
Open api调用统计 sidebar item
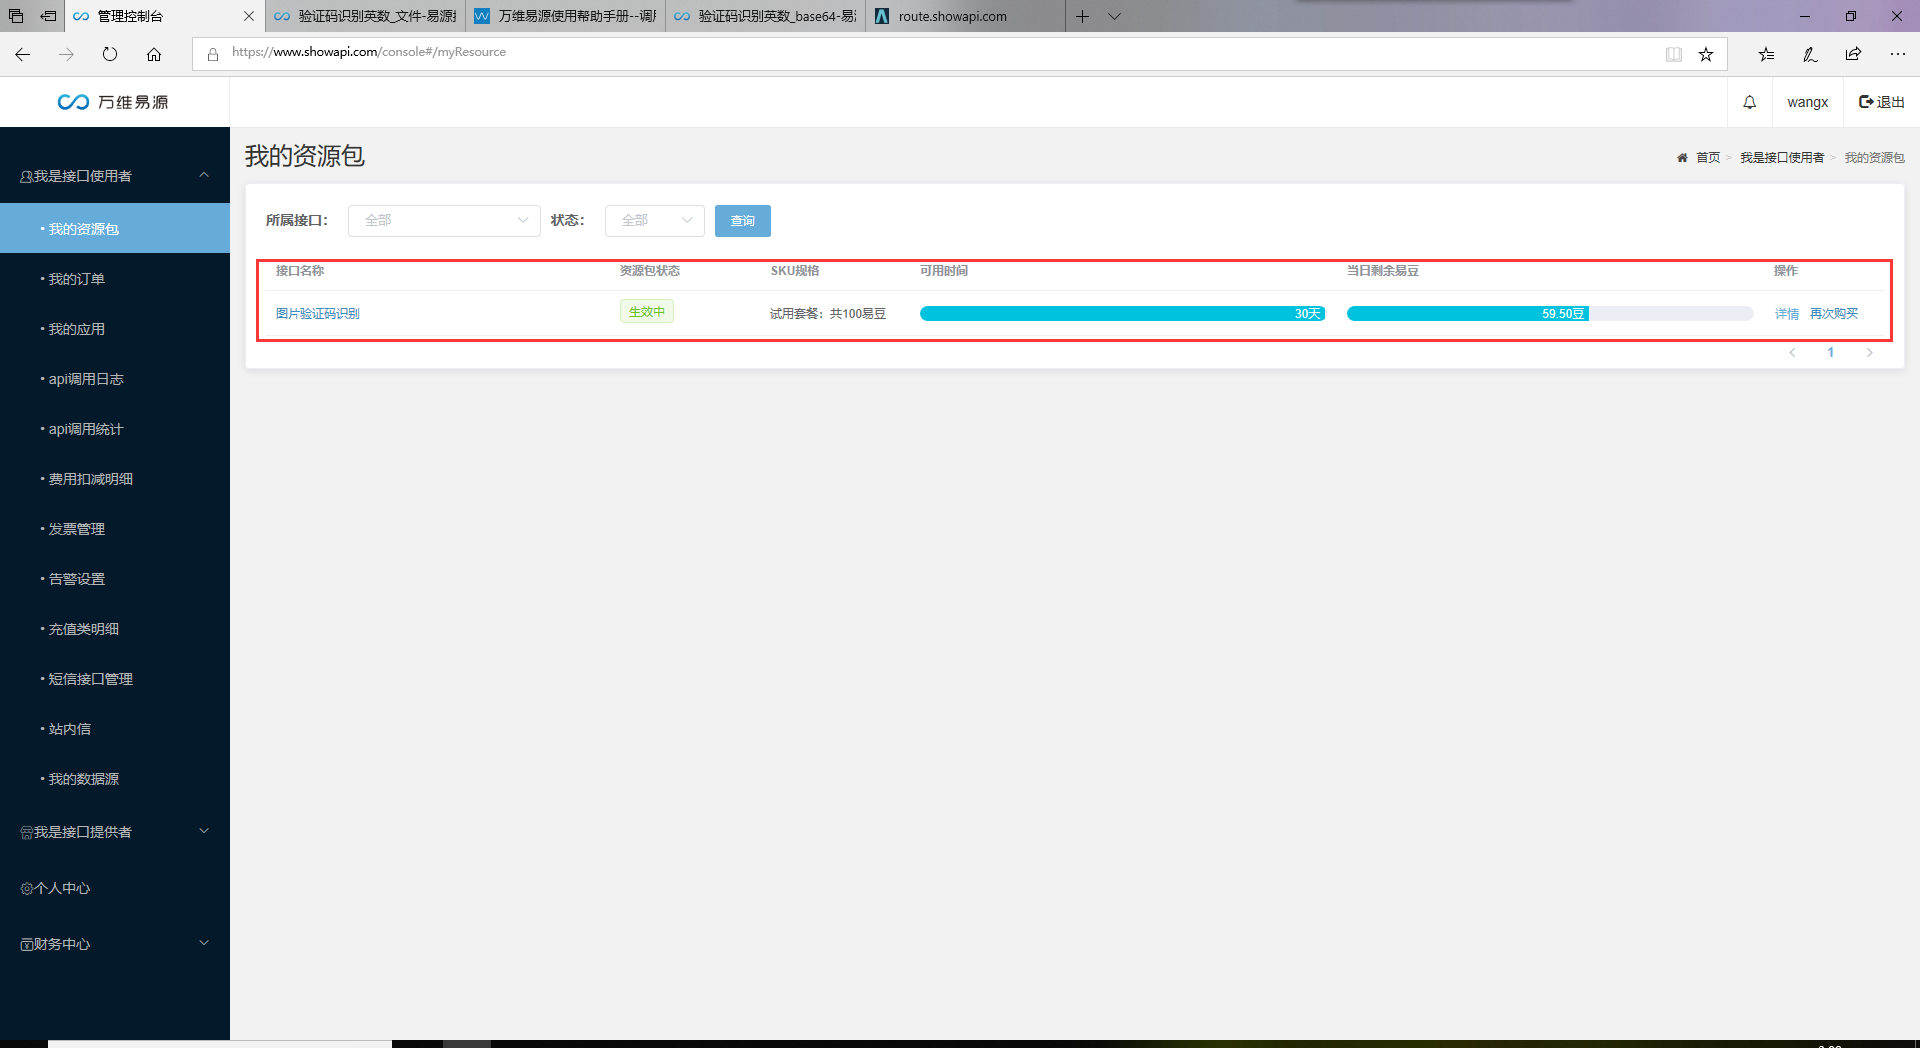click(x=115, y=429)
